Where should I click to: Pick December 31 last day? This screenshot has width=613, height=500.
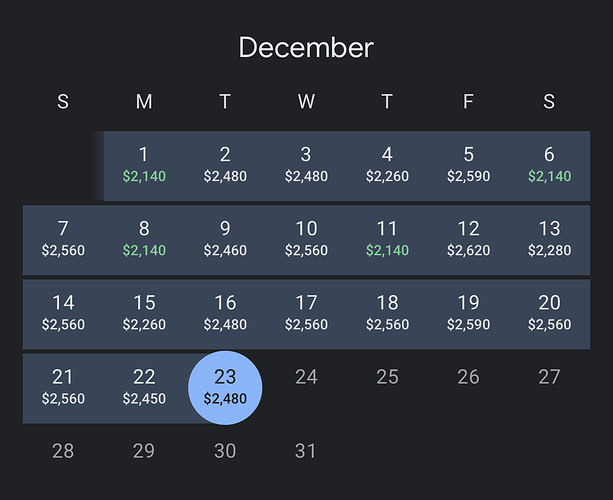[x=306, y=451]
